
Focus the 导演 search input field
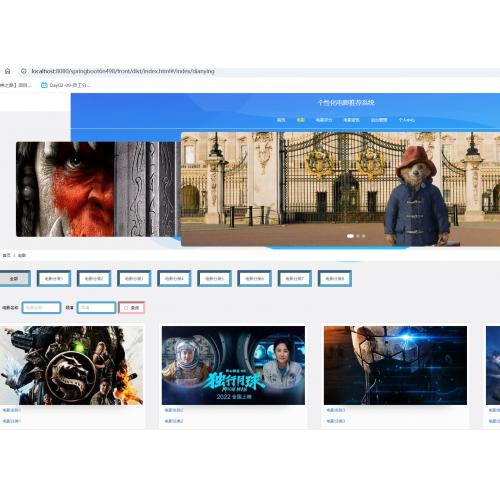click(96, 308)
